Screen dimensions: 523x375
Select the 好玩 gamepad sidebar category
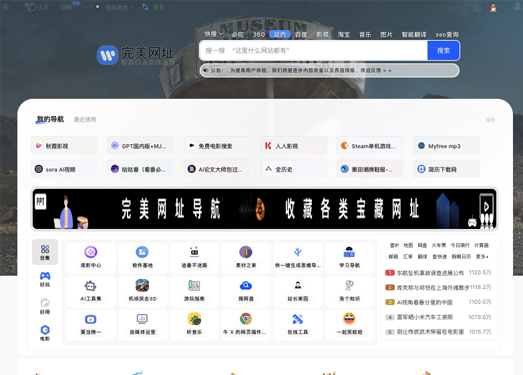pyautogui.click(x=45, y=279)
